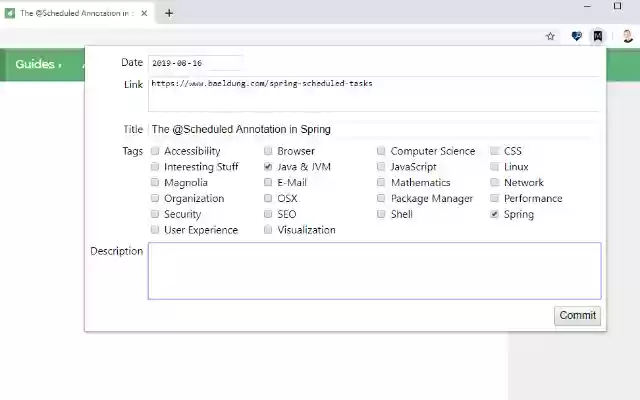Click the bookmark star icon

pos(550,36)
